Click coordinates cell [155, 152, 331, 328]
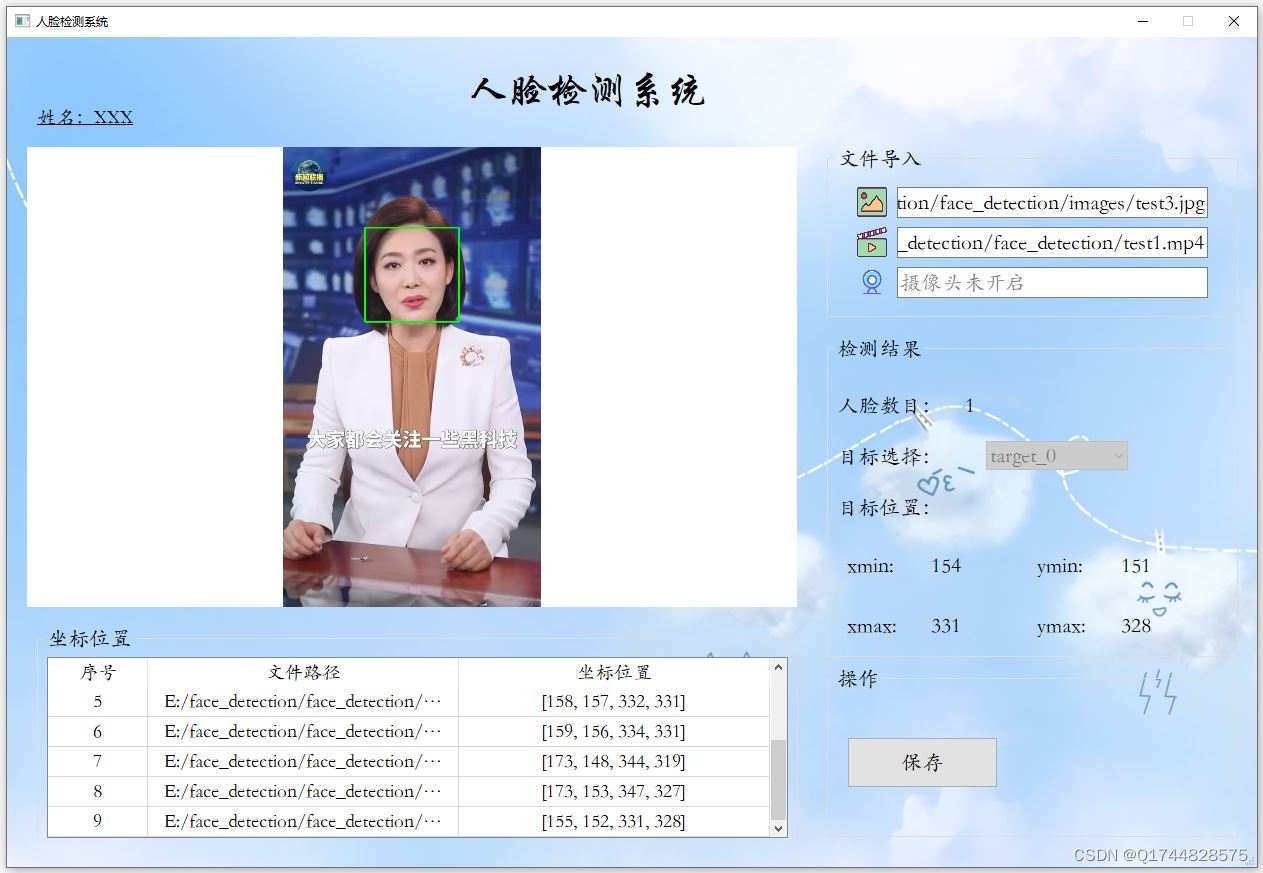The height and width of the screenshot is (873, 1263). (x=614, y=822)
